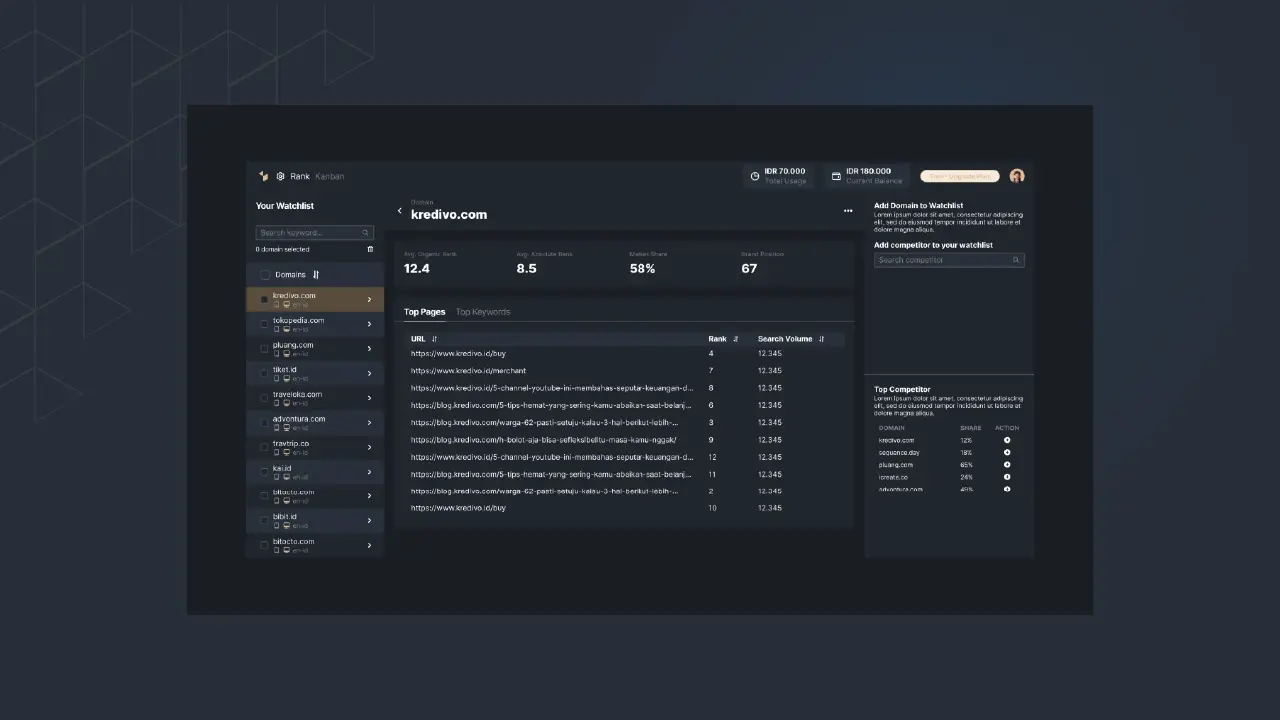Open the Kanban view in the header
Image resolution: width=1280 pixels, height=720 pixels.
[329, 176]
